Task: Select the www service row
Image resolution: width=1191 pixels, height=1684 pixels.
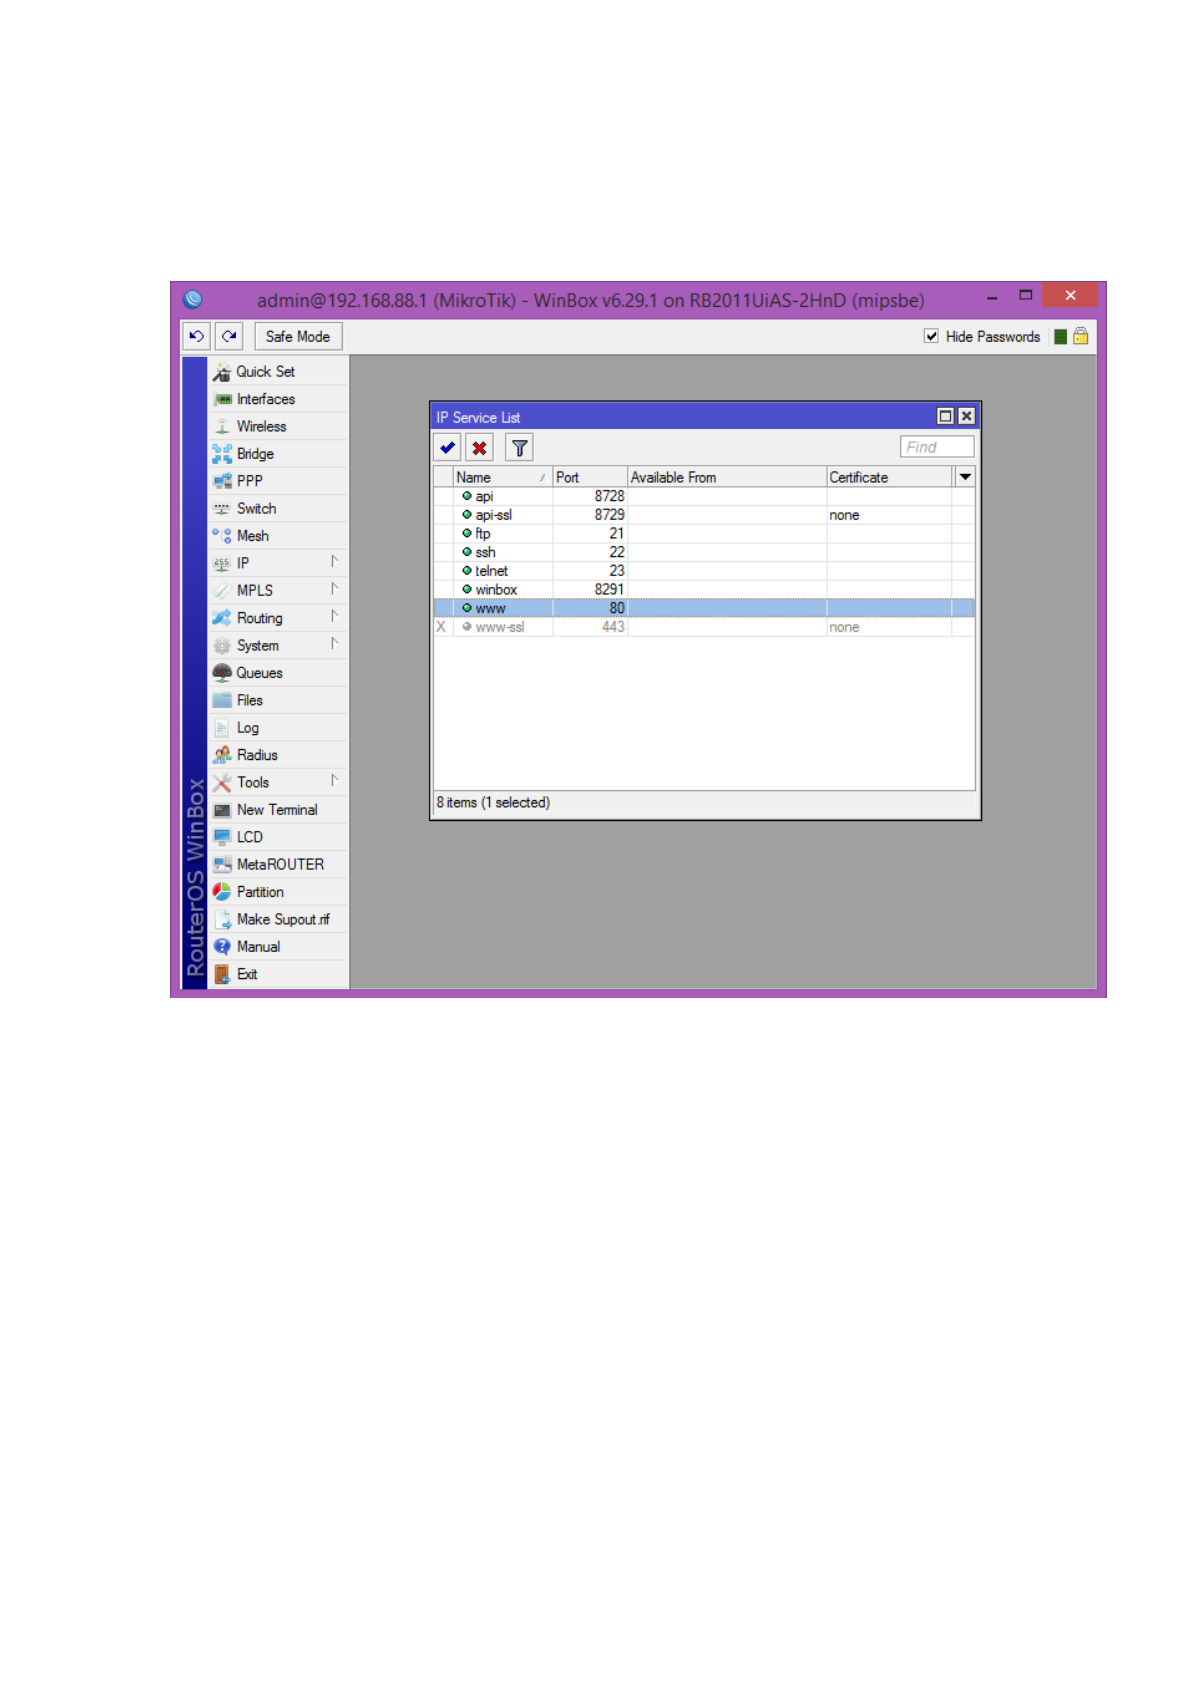Action: tap(704, 608)
